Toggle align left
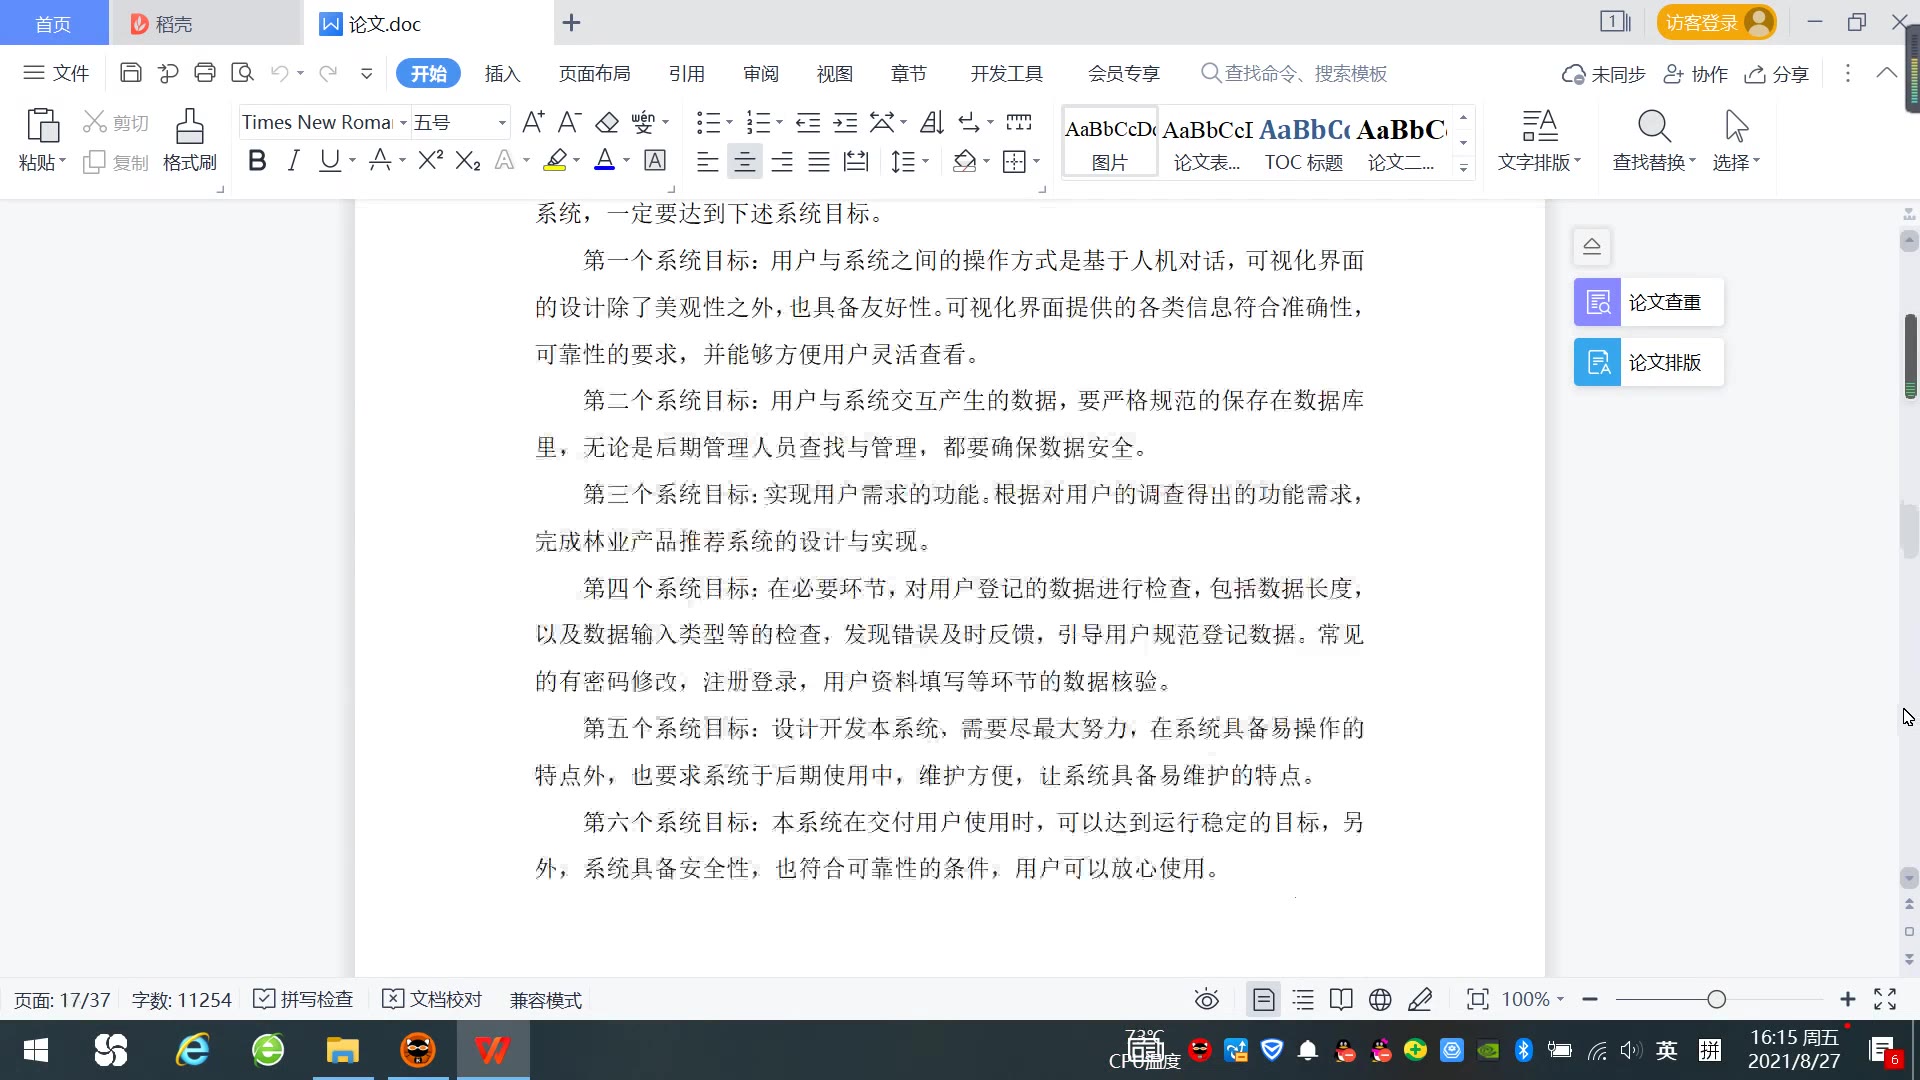The height and width of the screenshot is (1080, 1920). (707, 161)
